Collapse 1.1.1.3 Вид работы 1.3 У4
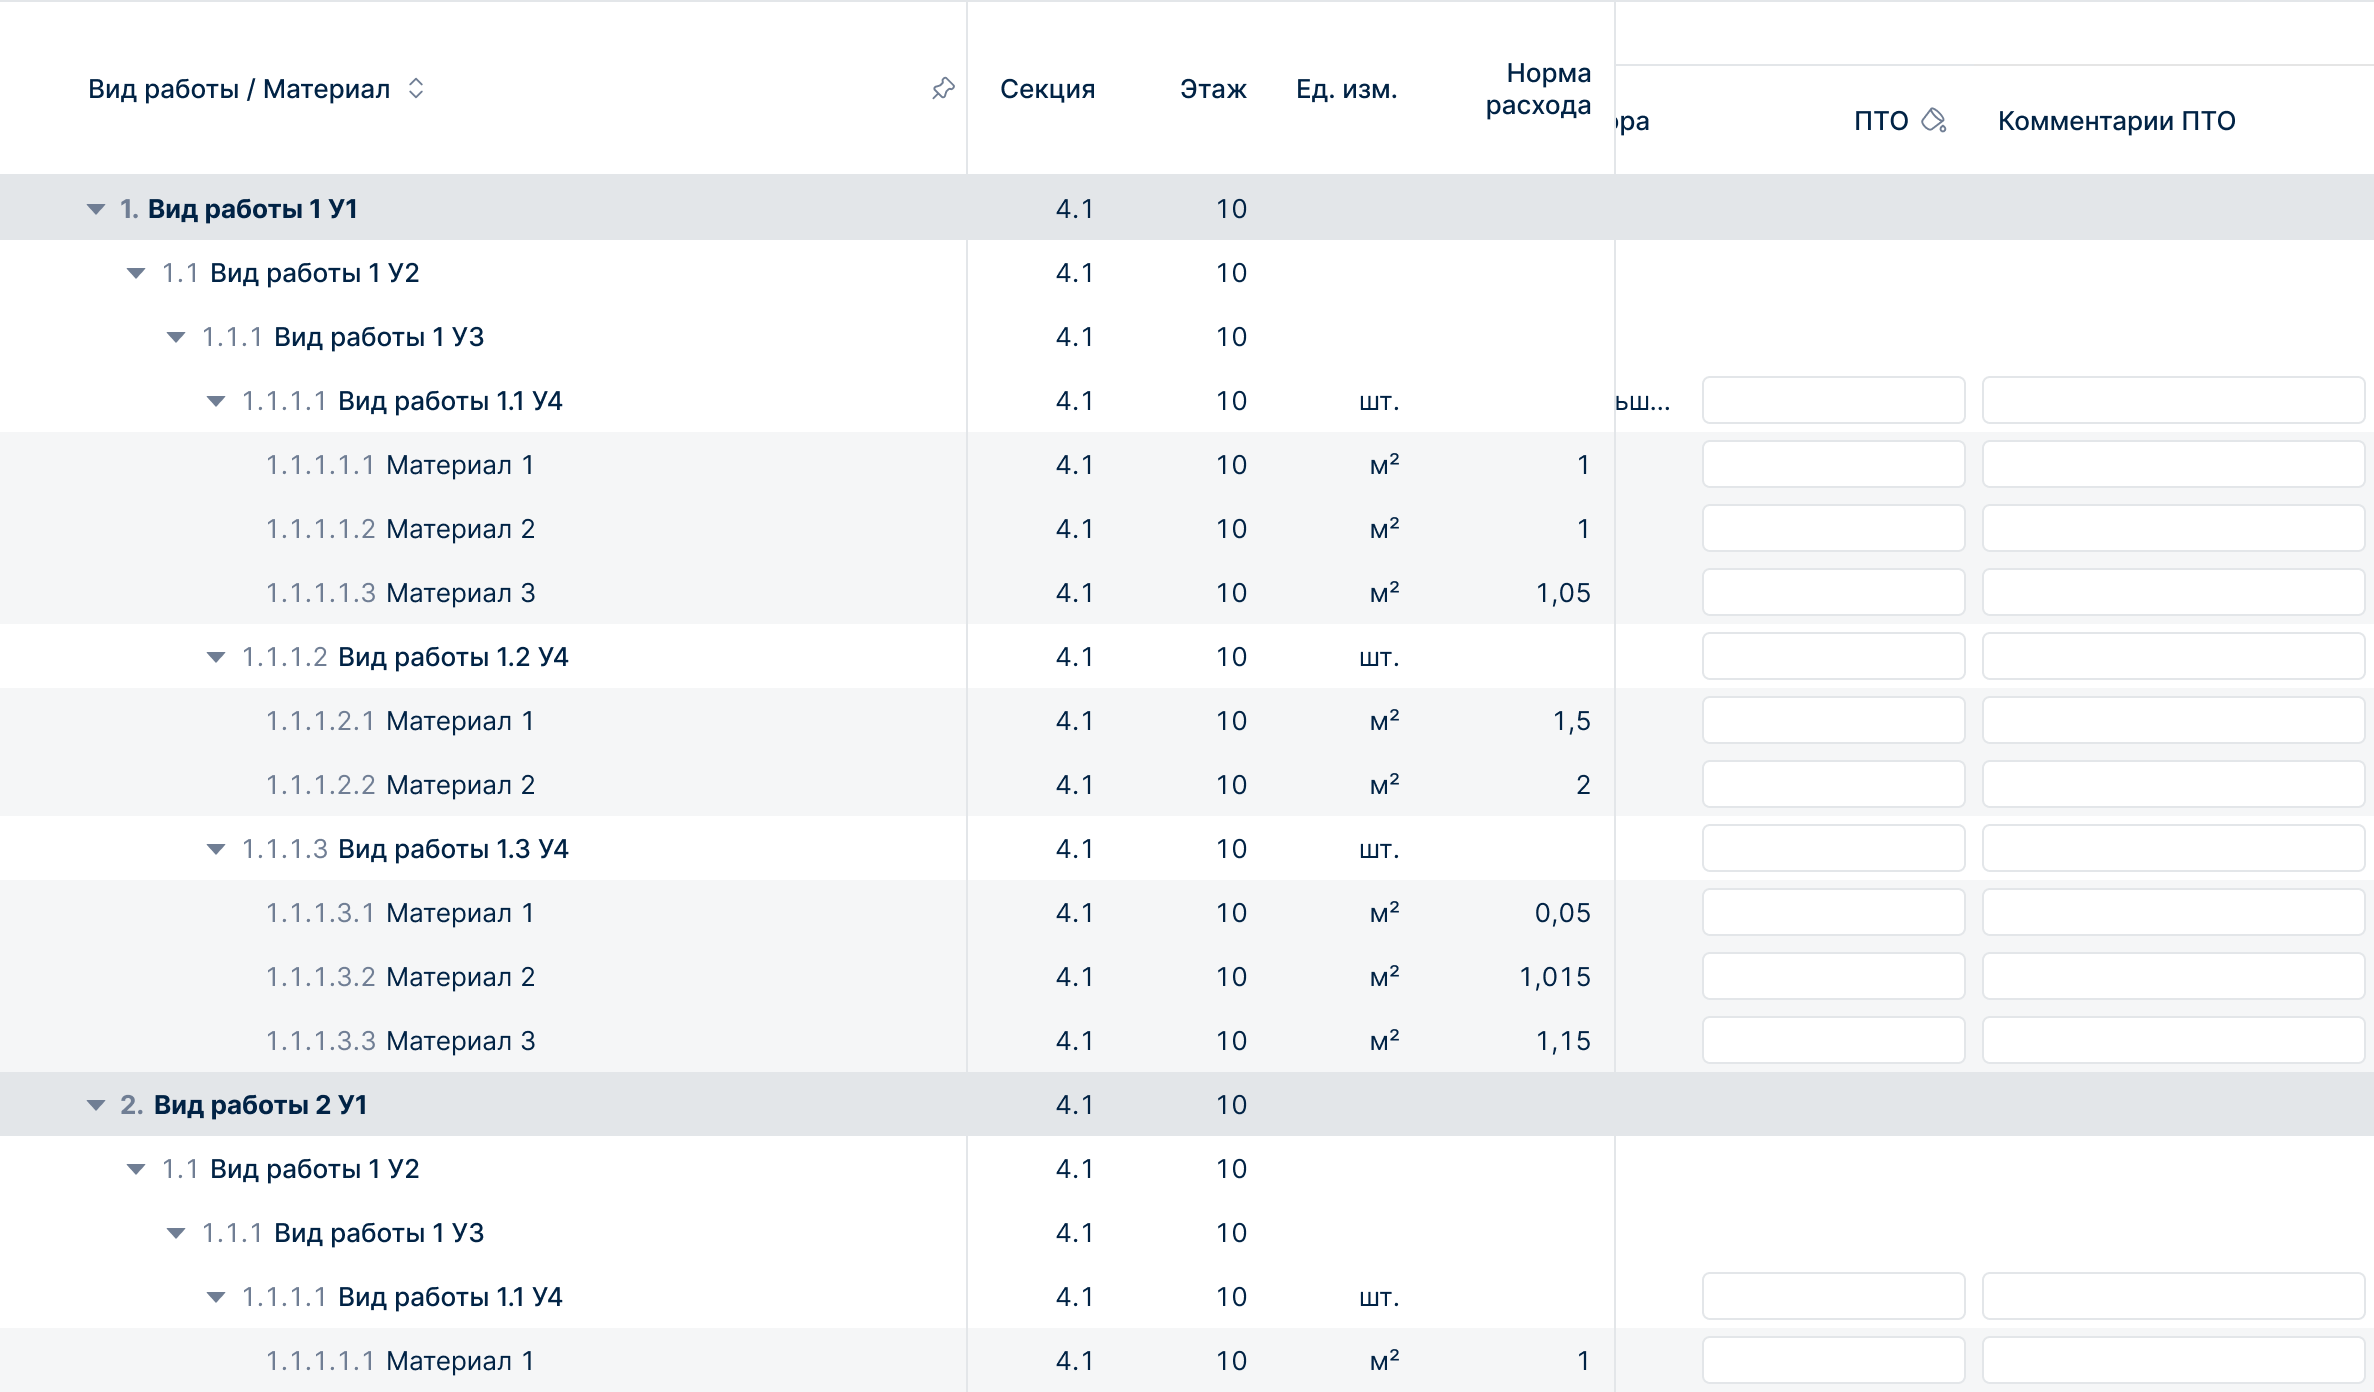Viewport: 2374px width, 1392px height. pos(216,849)
